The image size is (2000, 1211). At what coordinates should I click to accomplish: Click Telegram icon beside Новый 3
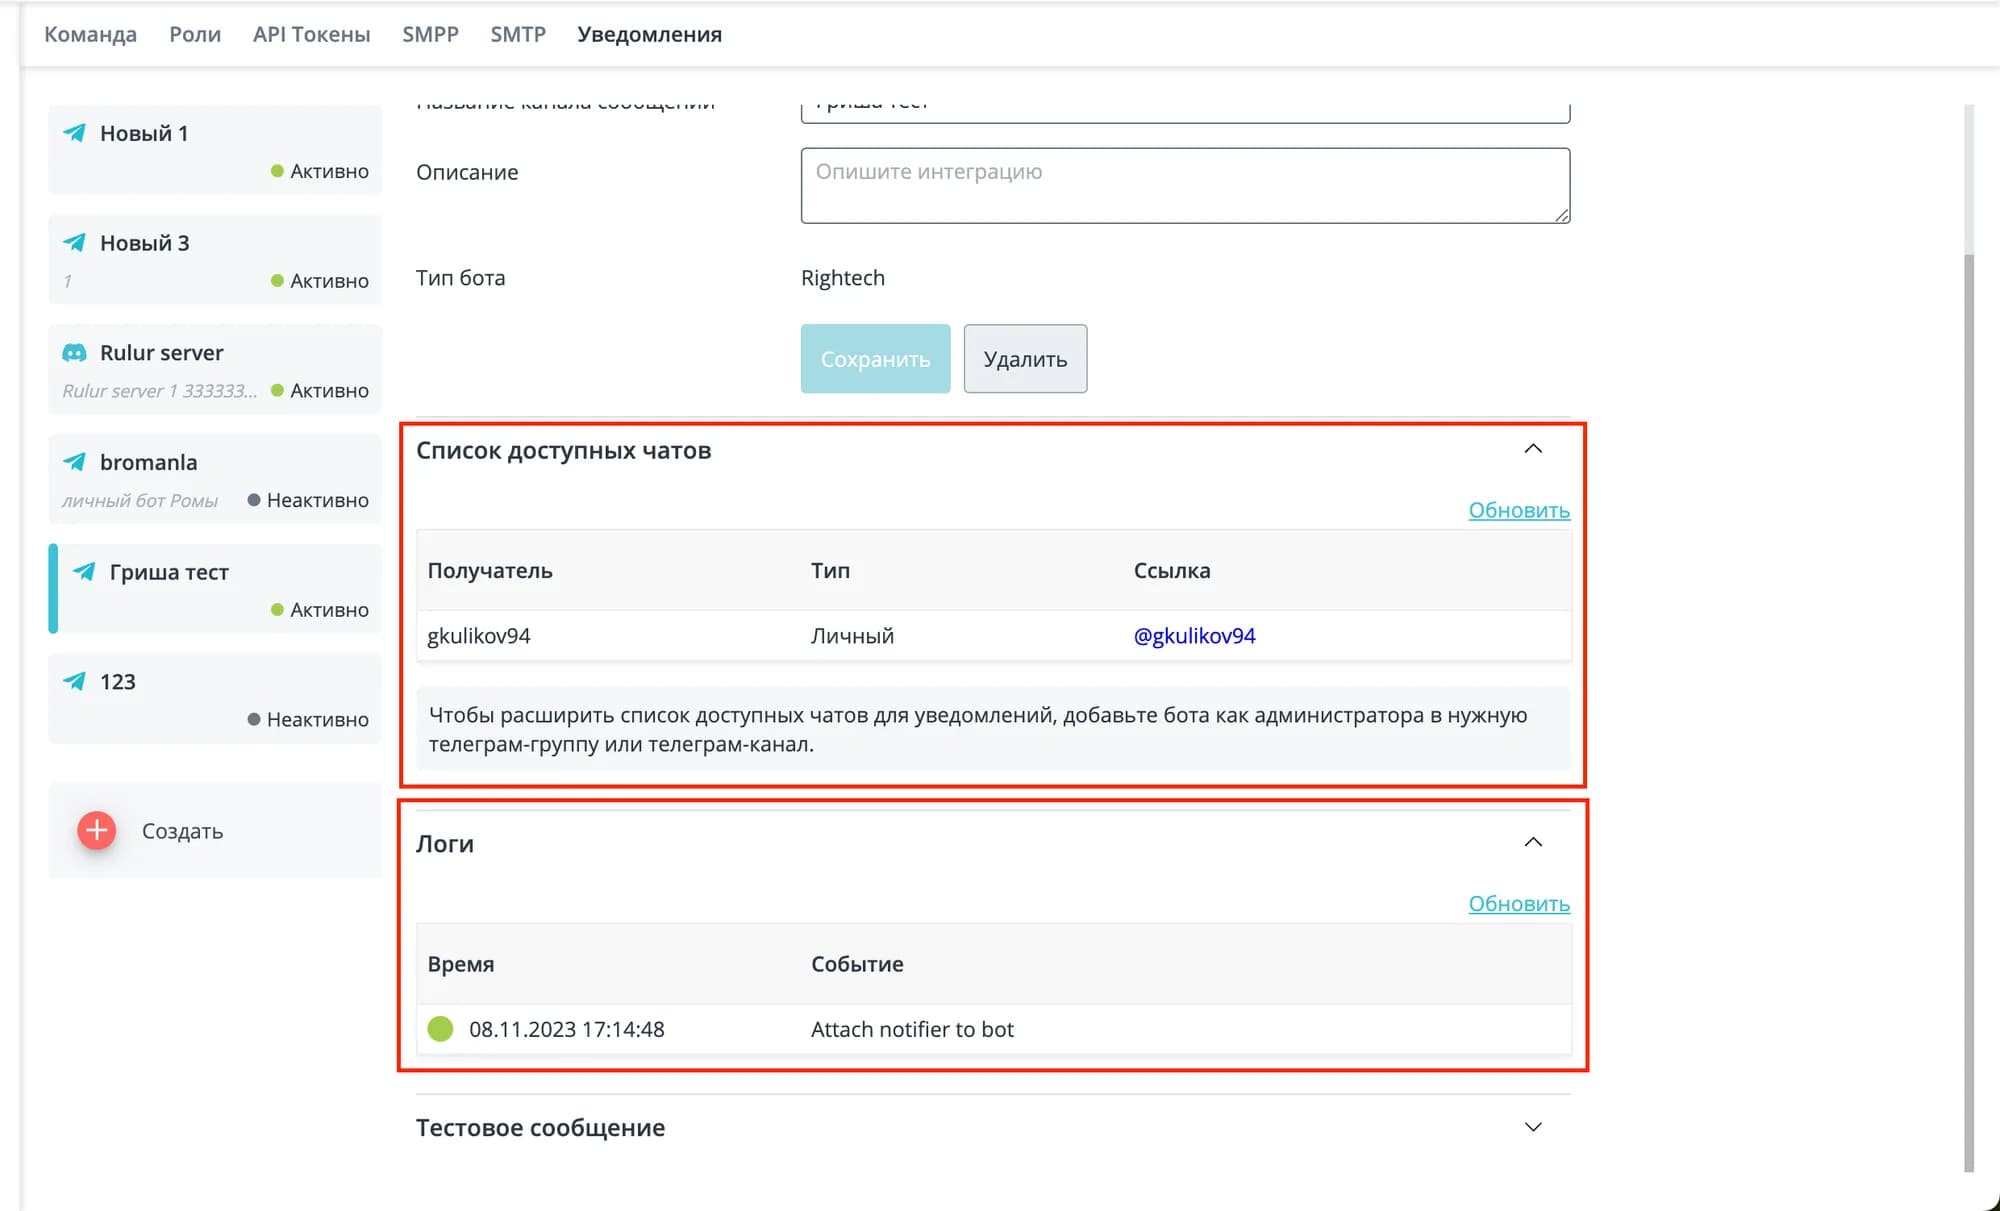click(x=75, y=243)
